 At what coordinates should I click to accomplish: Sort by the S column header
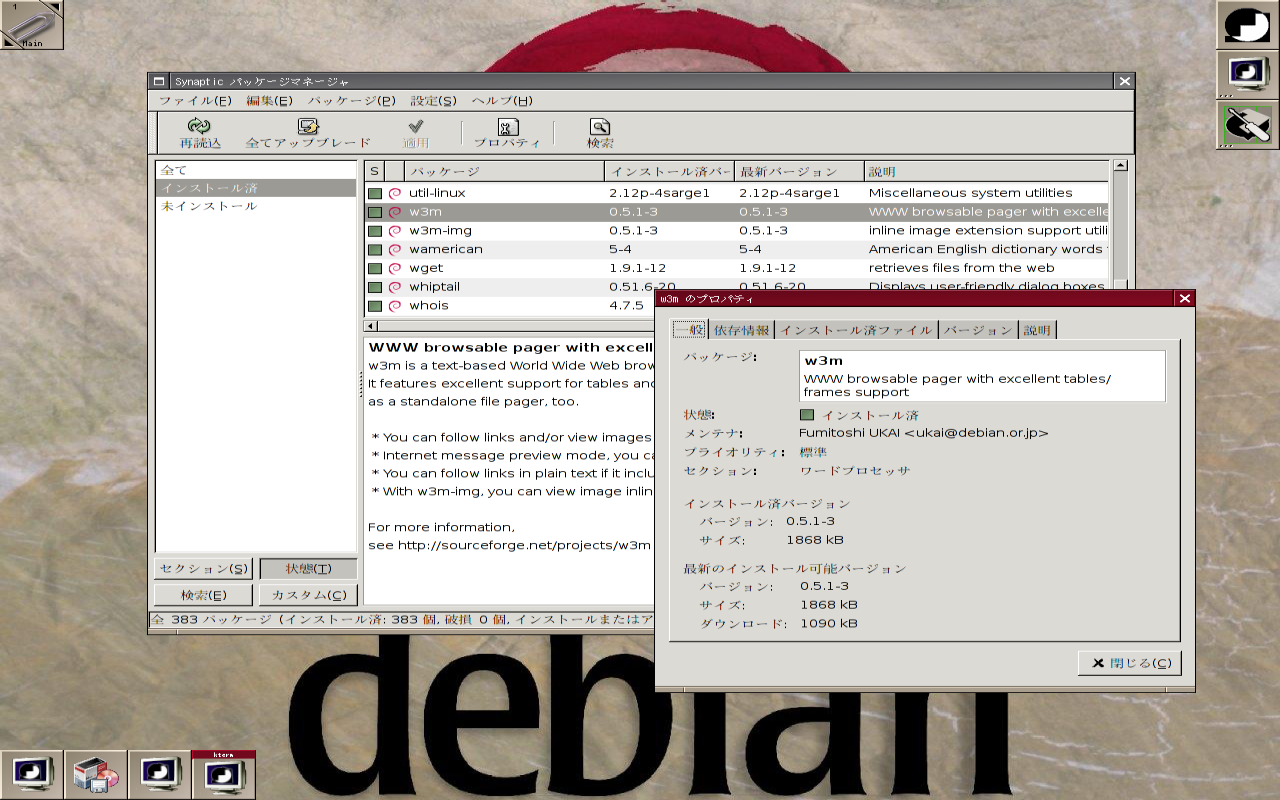374,172
